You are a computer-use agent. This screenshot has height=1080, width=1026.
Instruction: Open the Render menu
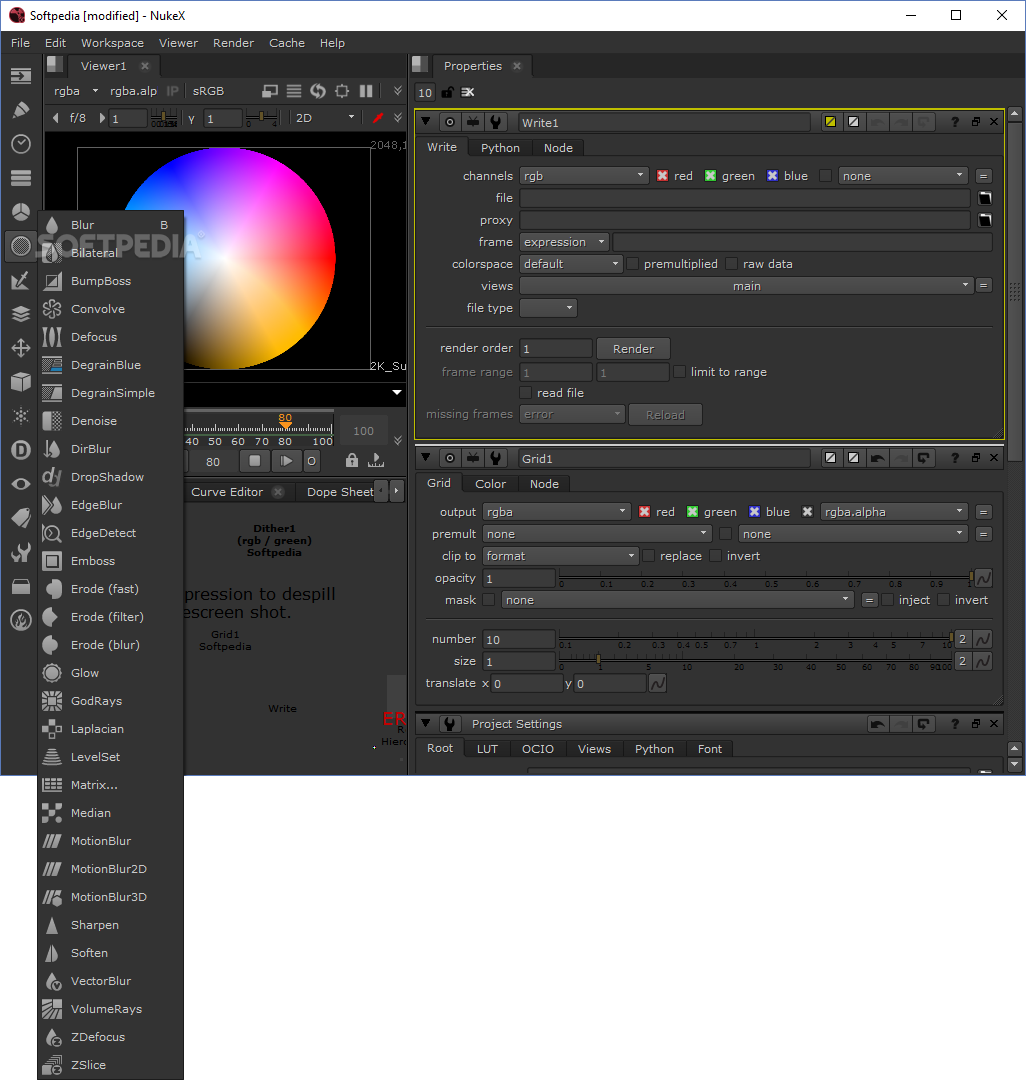(233, 43)
